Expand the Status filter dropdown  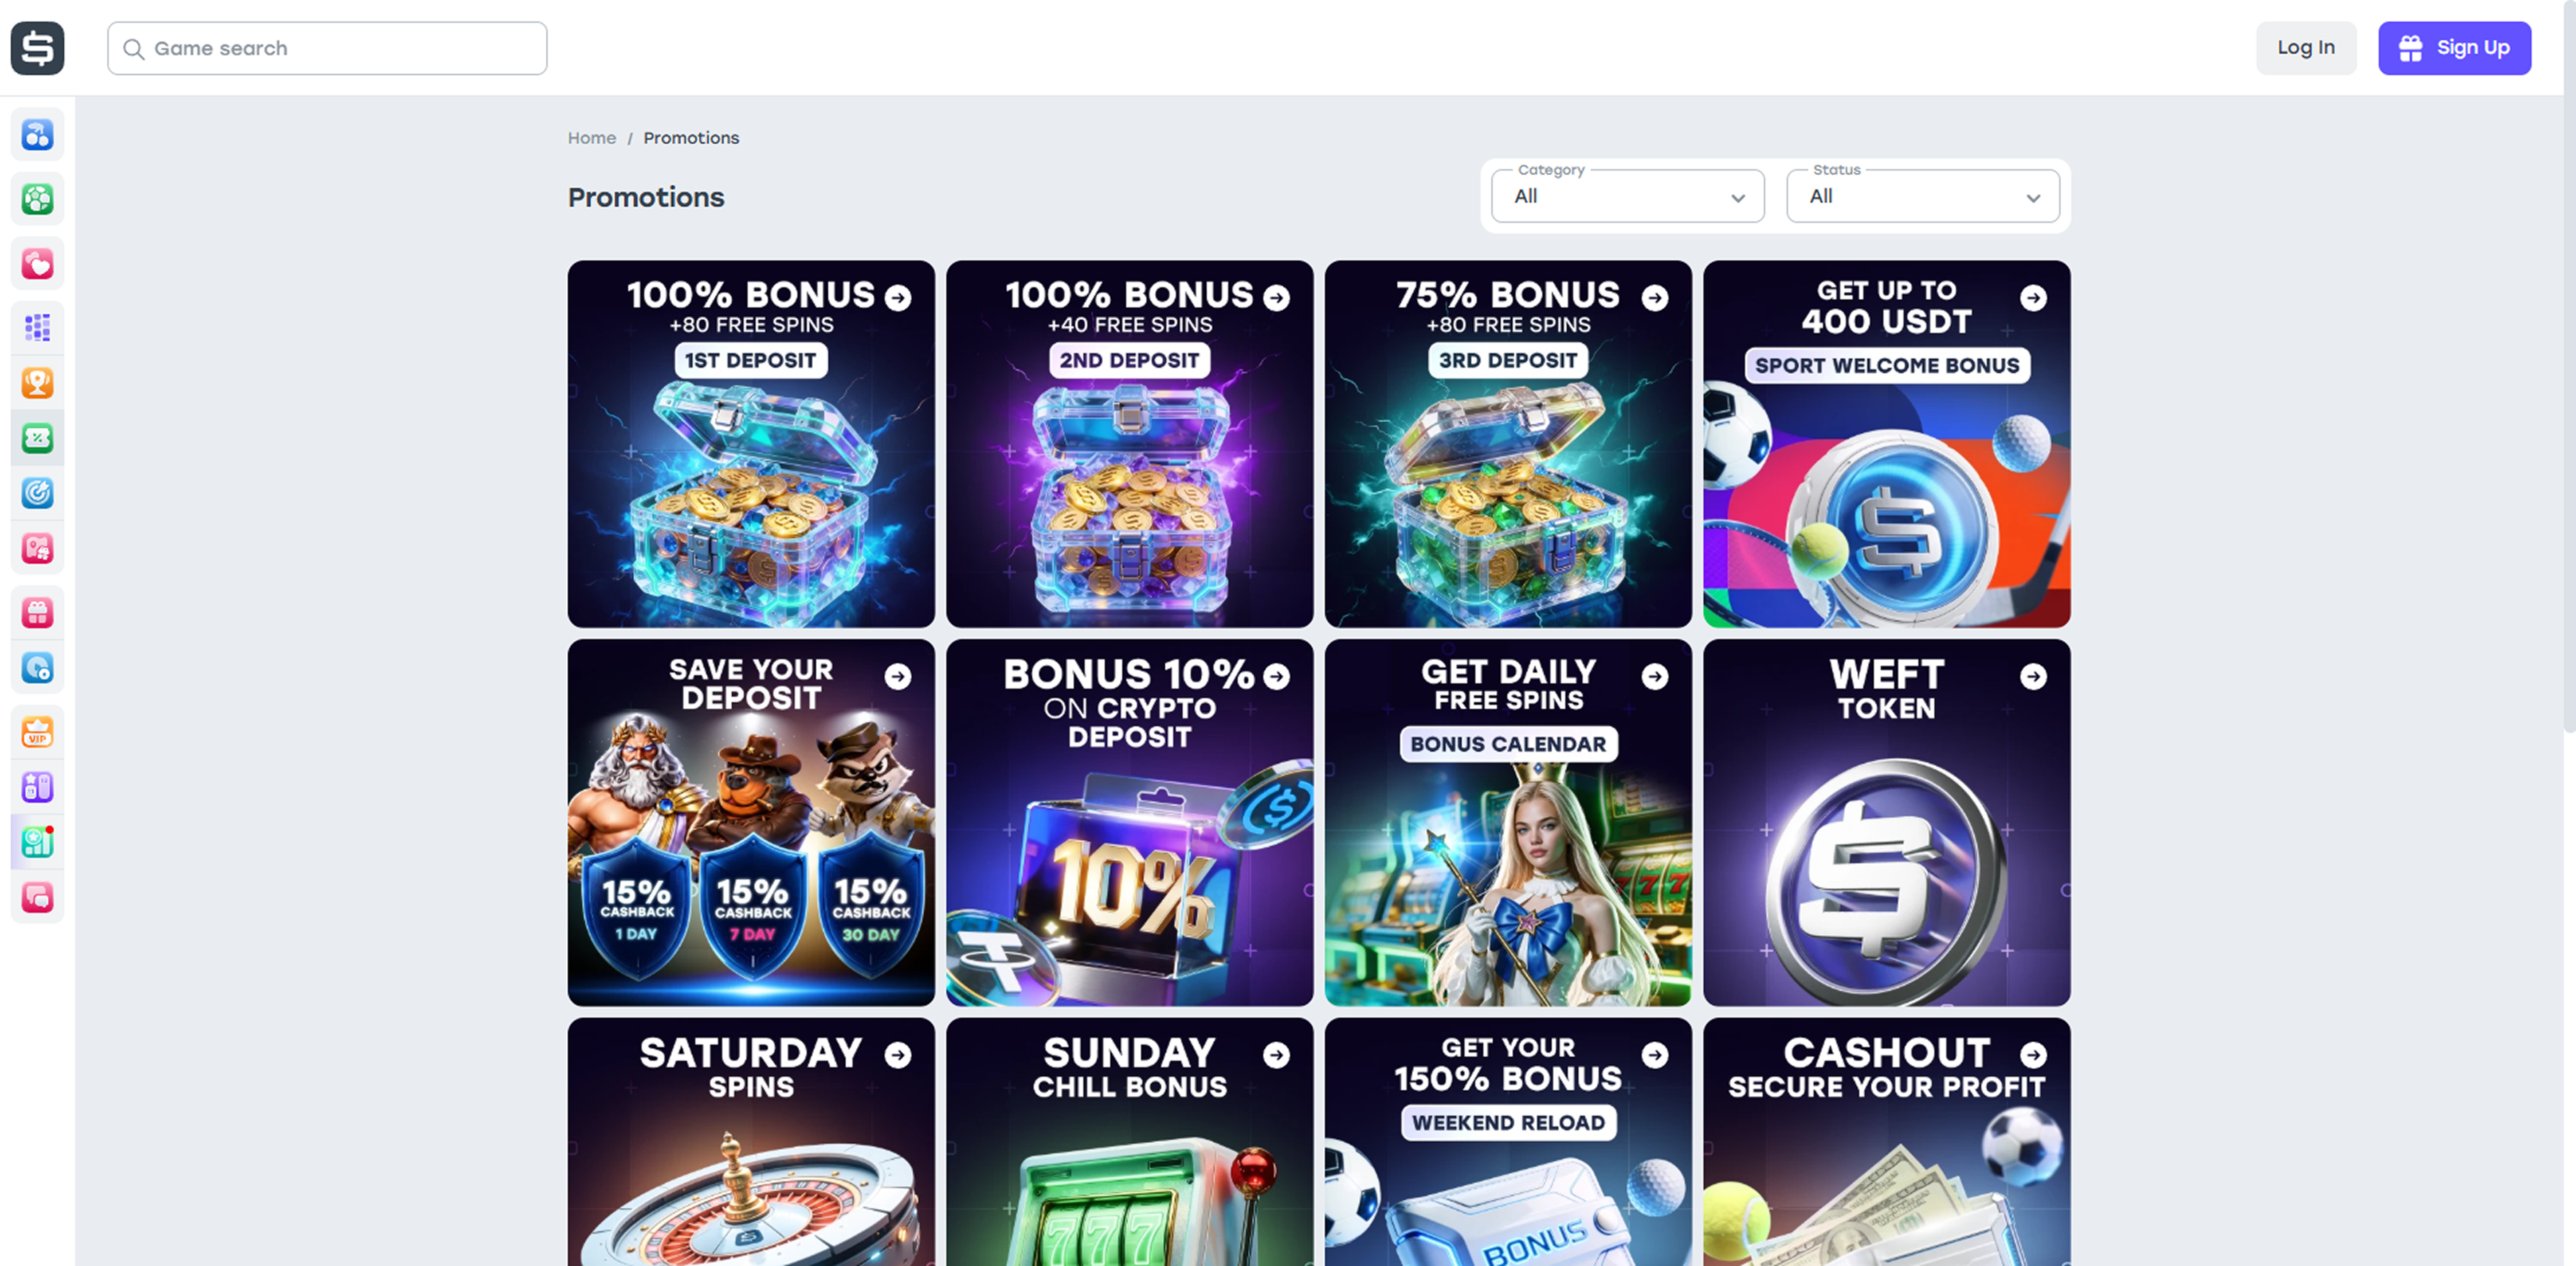1922,196
